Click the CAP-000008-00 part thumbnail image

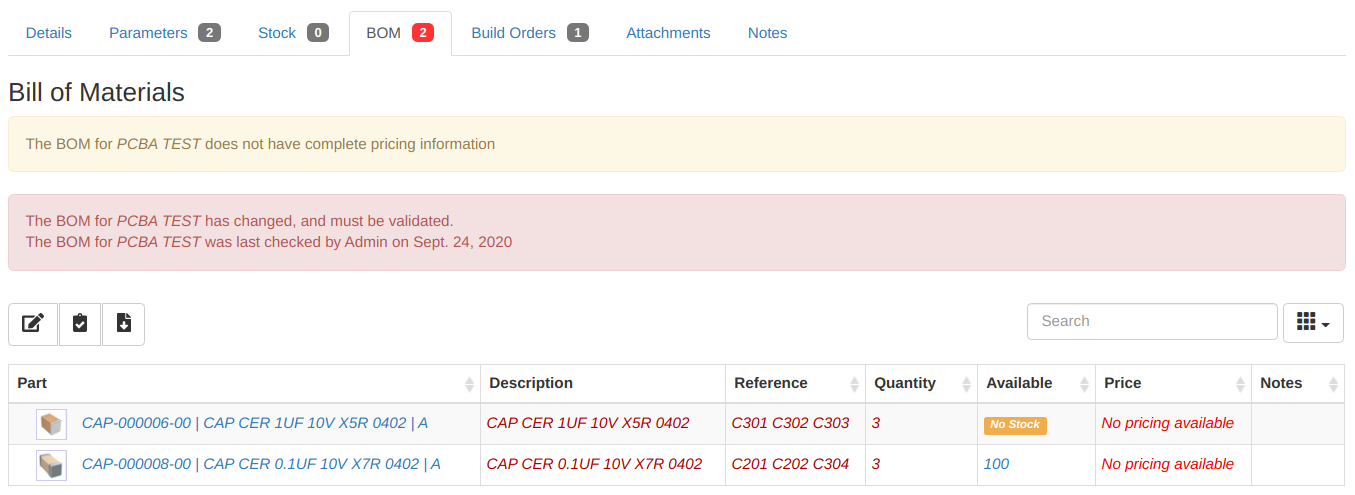point(51,465)
